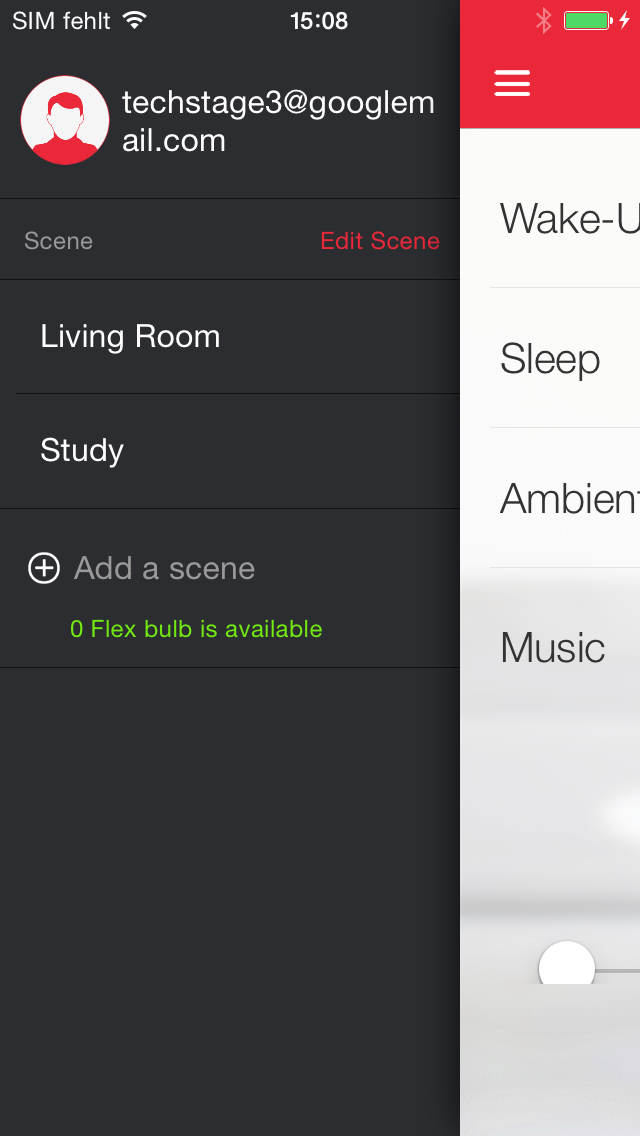
Task: Tap the 15:08 clock in status bar
Action: [319, 20]
